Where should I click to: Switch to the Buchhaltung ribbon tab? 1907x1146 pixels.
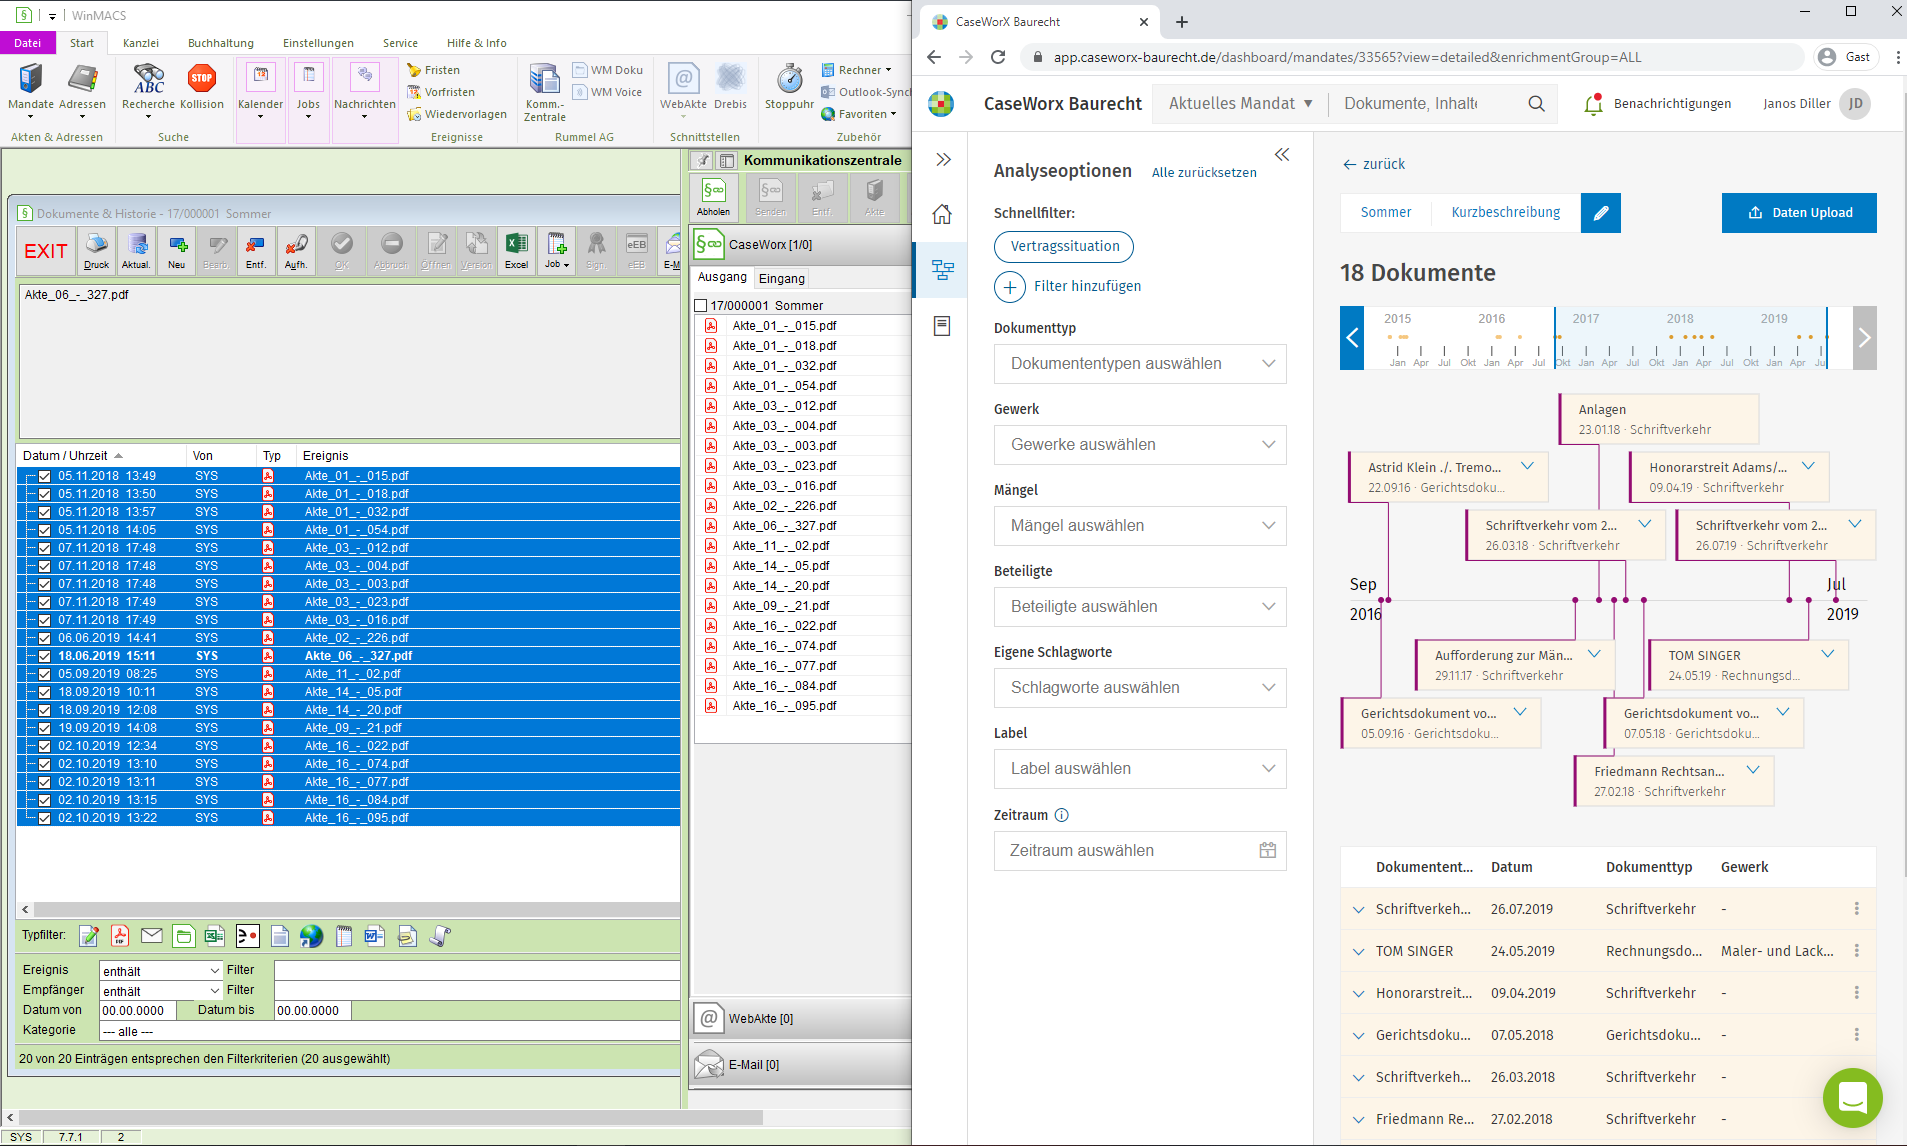click(x=220, y=43)
